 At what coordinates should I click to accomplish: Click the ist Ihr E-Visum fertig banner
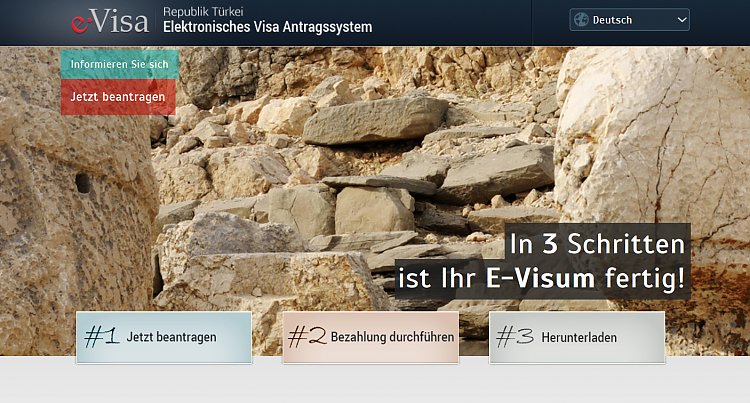pyautogui.click(x=542, y=279)
